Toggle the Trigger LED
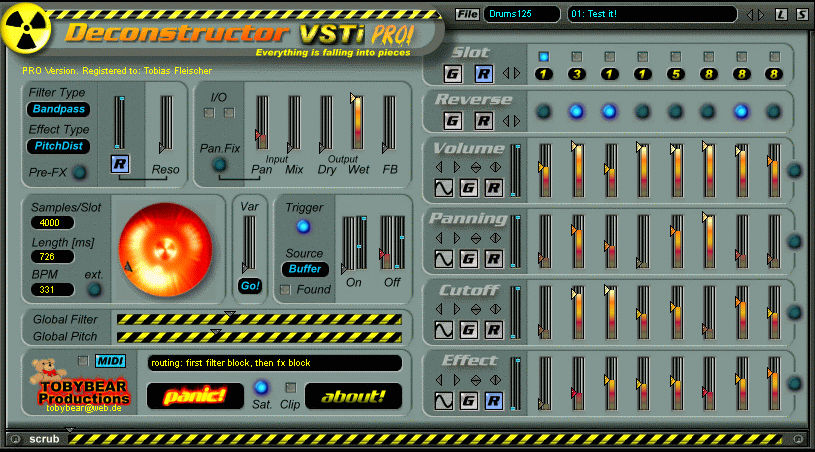This screenshot has height=452, width=815. pos(303,227)
